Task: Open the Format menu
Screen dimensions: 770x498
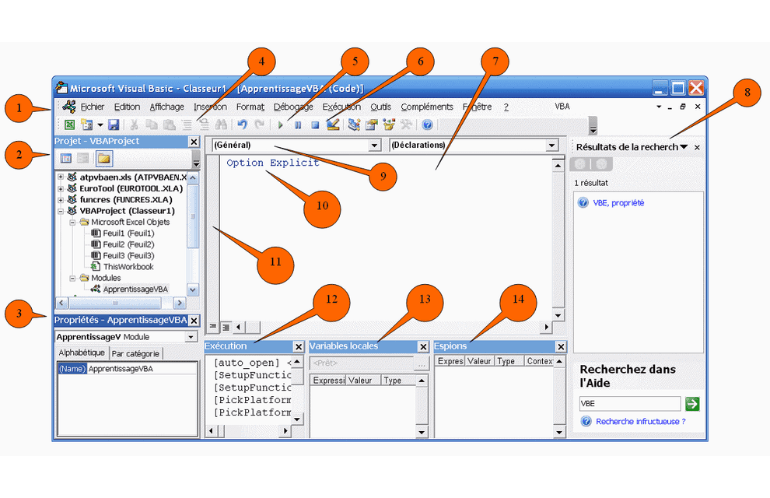Action: coord(250,107)
